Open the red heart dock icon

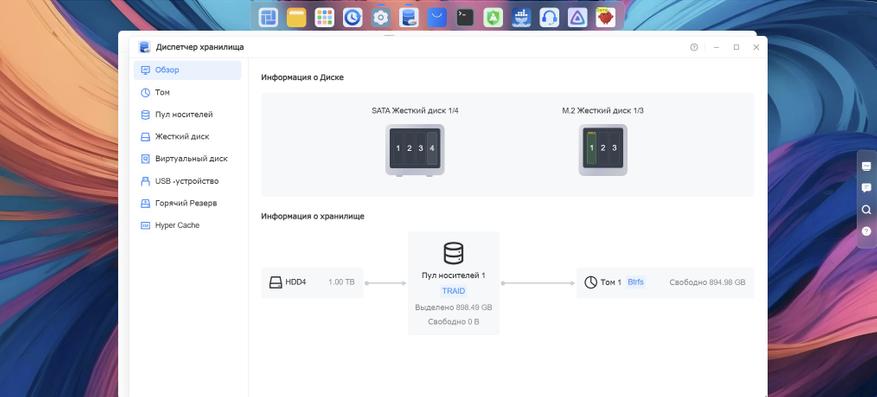605,17
